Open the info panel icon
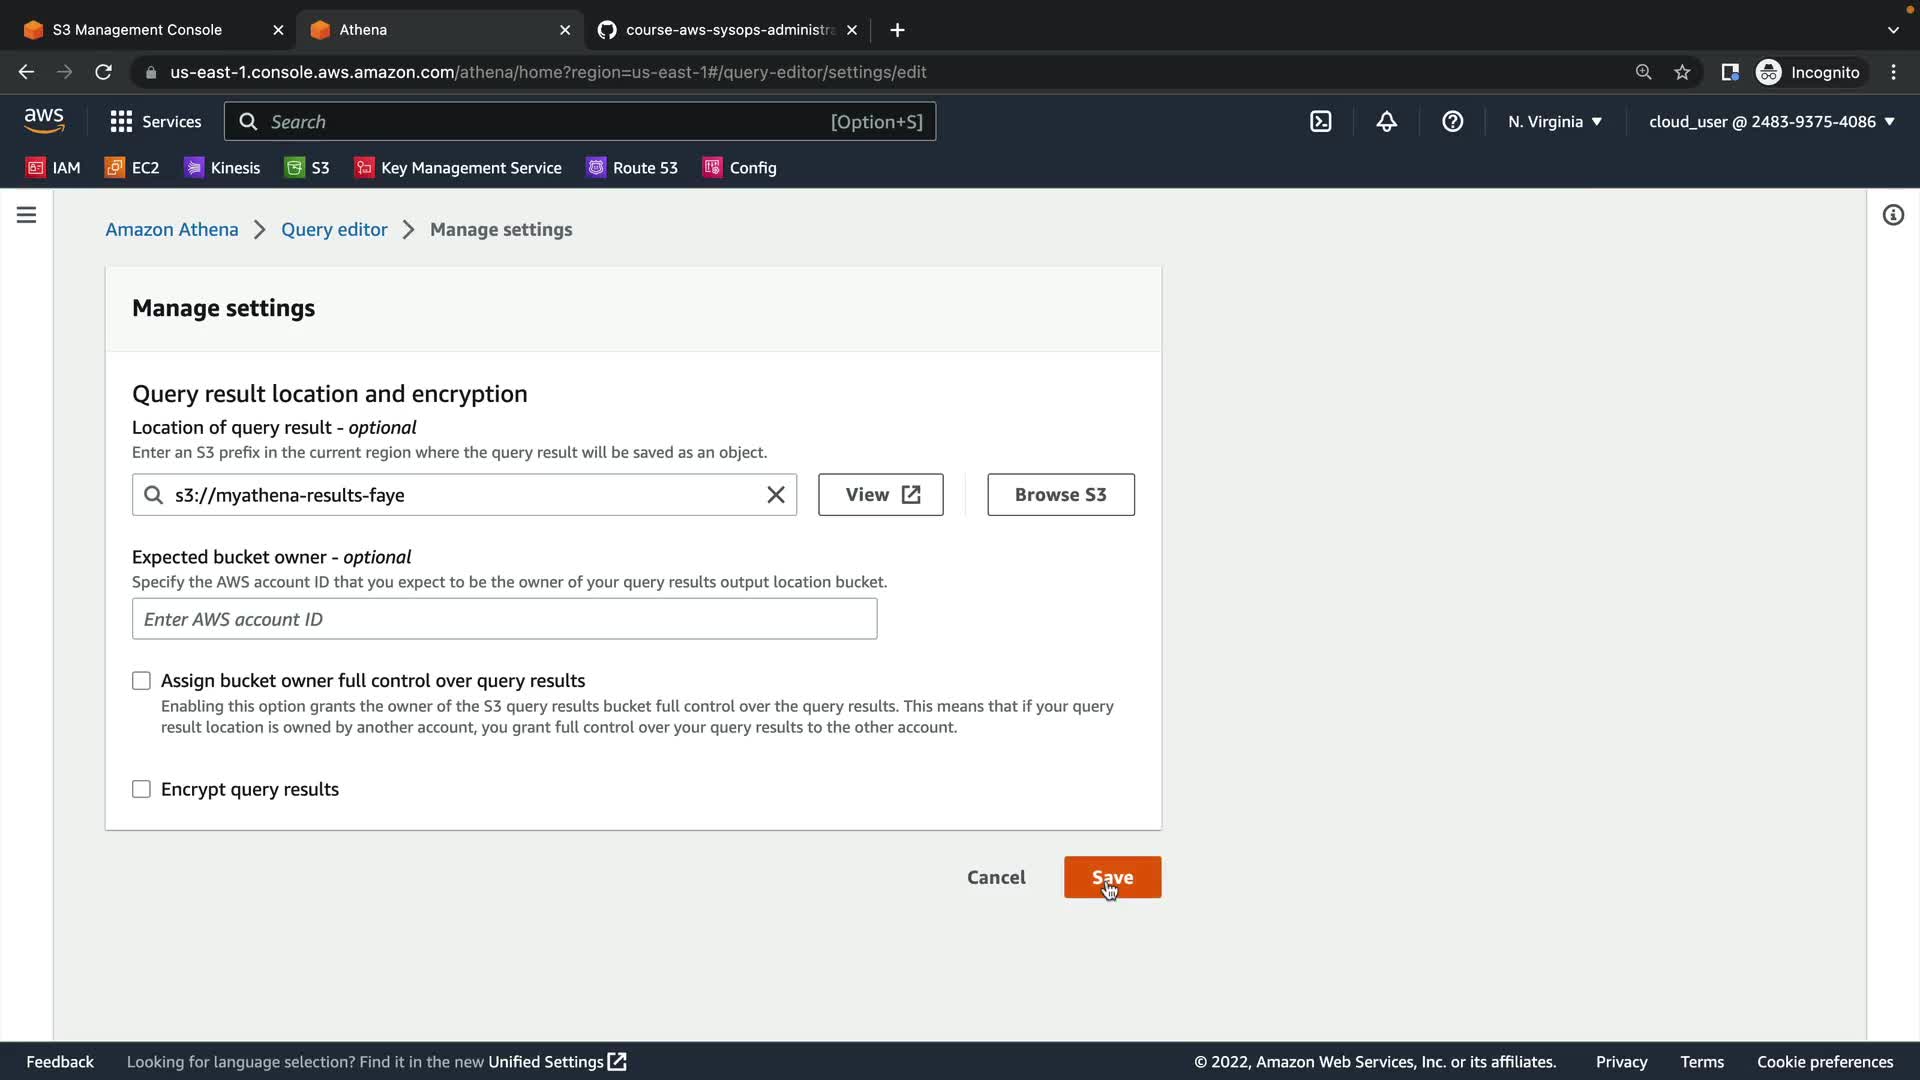The image size is (1920, 1080). [x=1892, y=215]
